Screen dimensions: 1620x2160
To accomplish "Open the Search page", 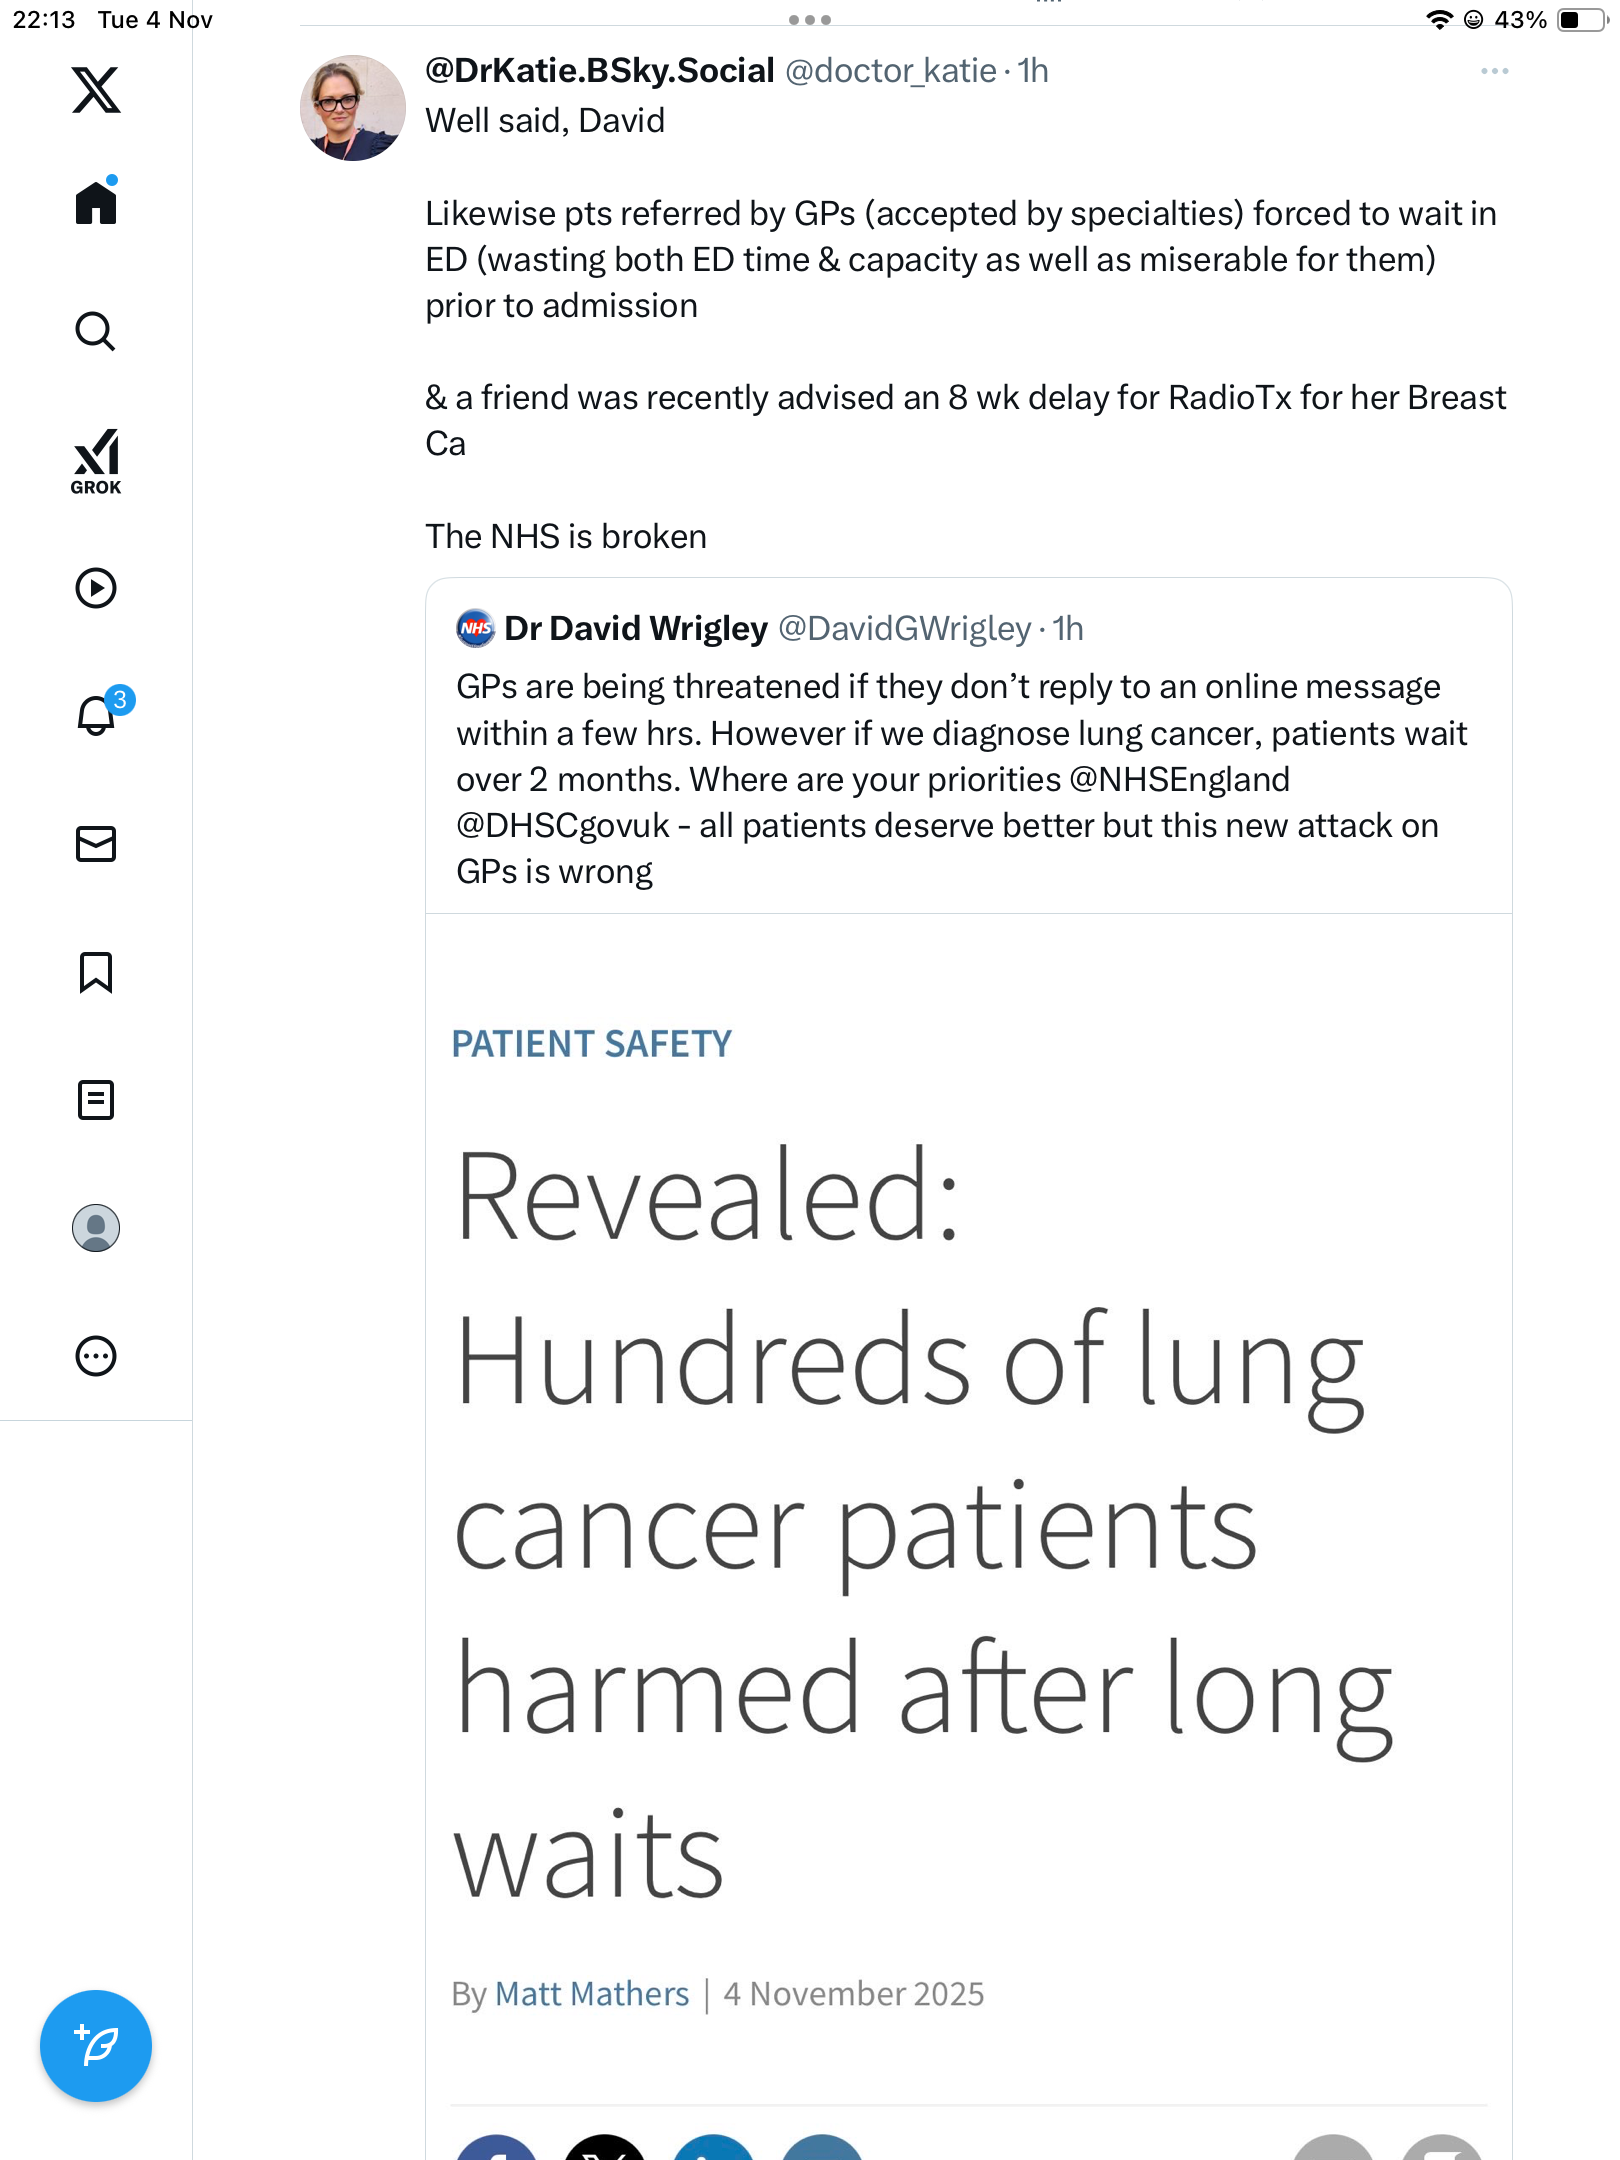I will point(96,331).
